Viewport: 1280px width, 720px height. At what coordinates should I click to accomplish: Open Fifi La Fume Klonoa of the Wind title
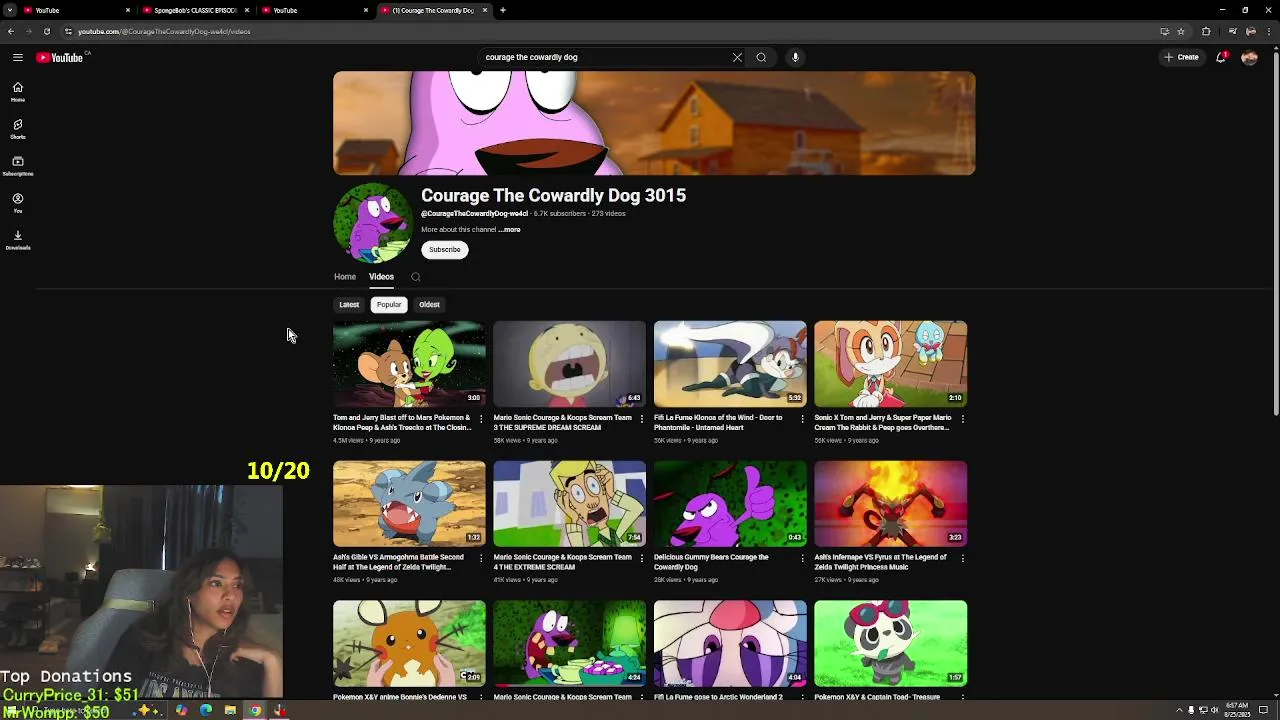pyautogui.click(x=718, y=422)
